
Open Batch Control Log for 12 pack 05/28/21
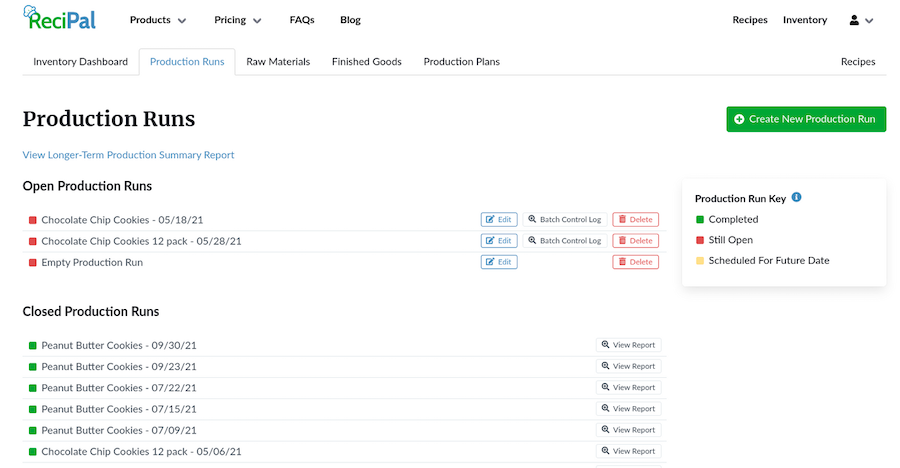565,241
